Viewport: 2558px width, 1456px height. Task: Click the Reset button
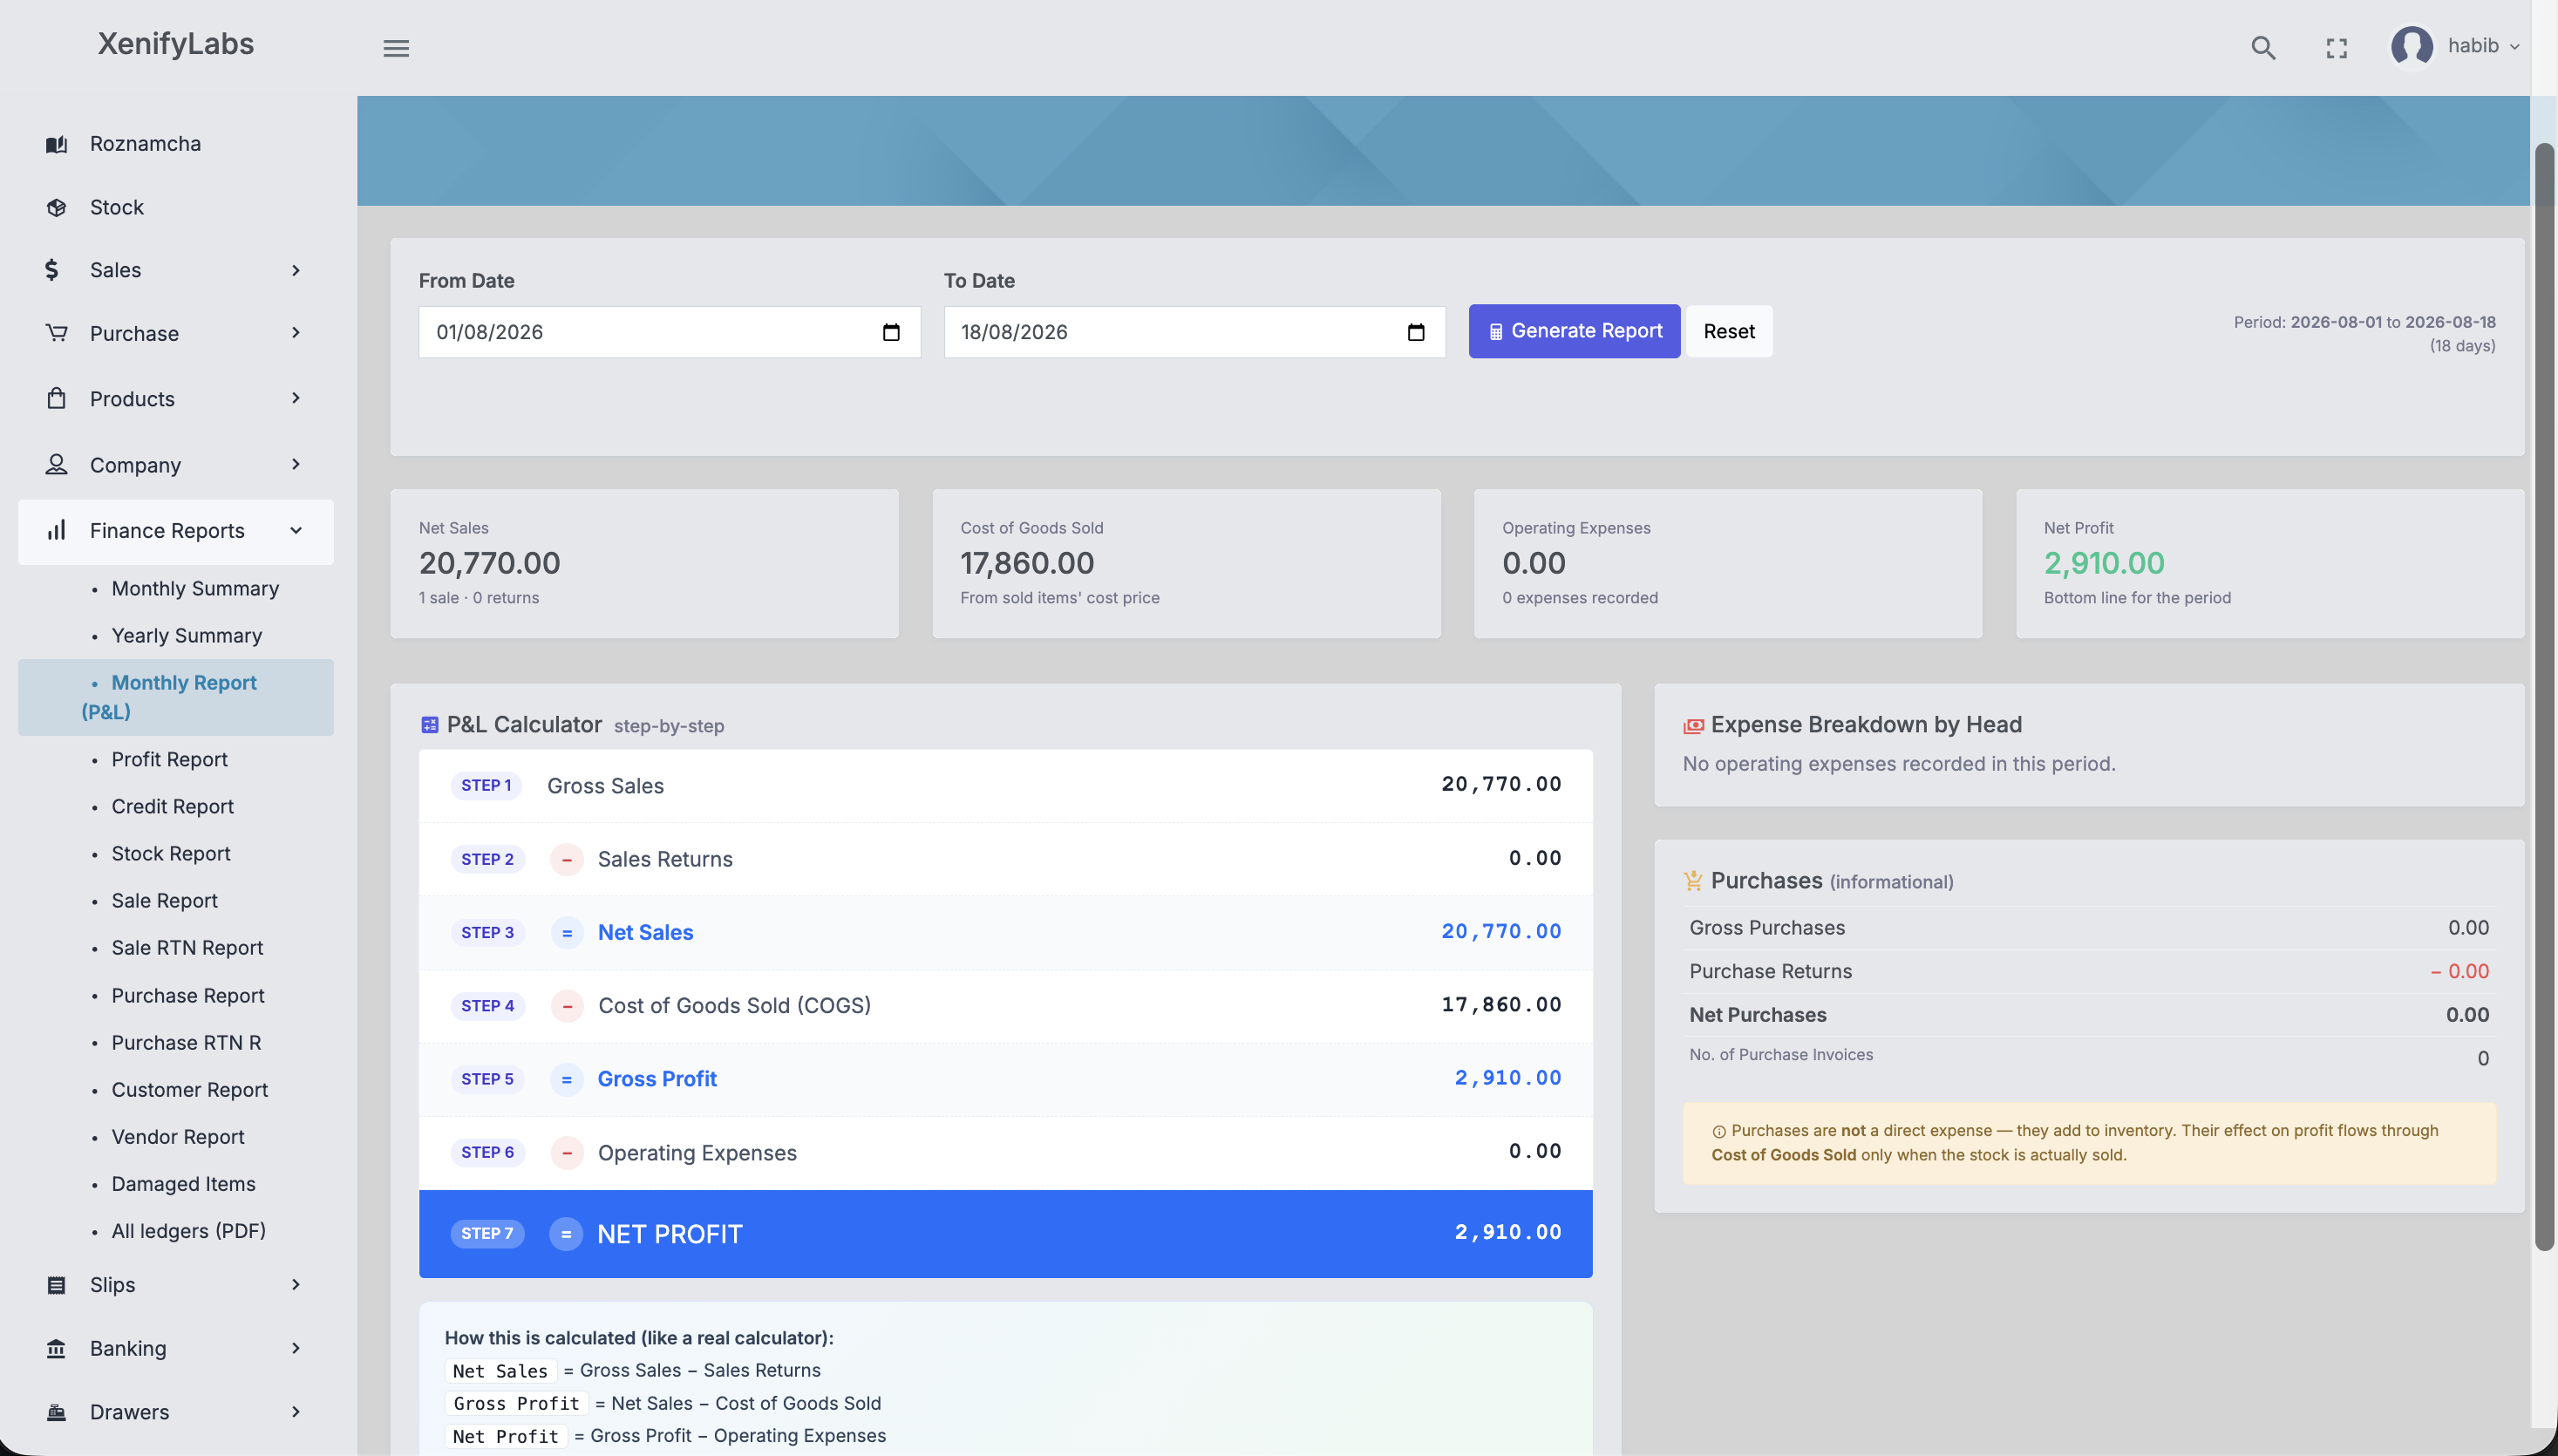coord(1728,331)
